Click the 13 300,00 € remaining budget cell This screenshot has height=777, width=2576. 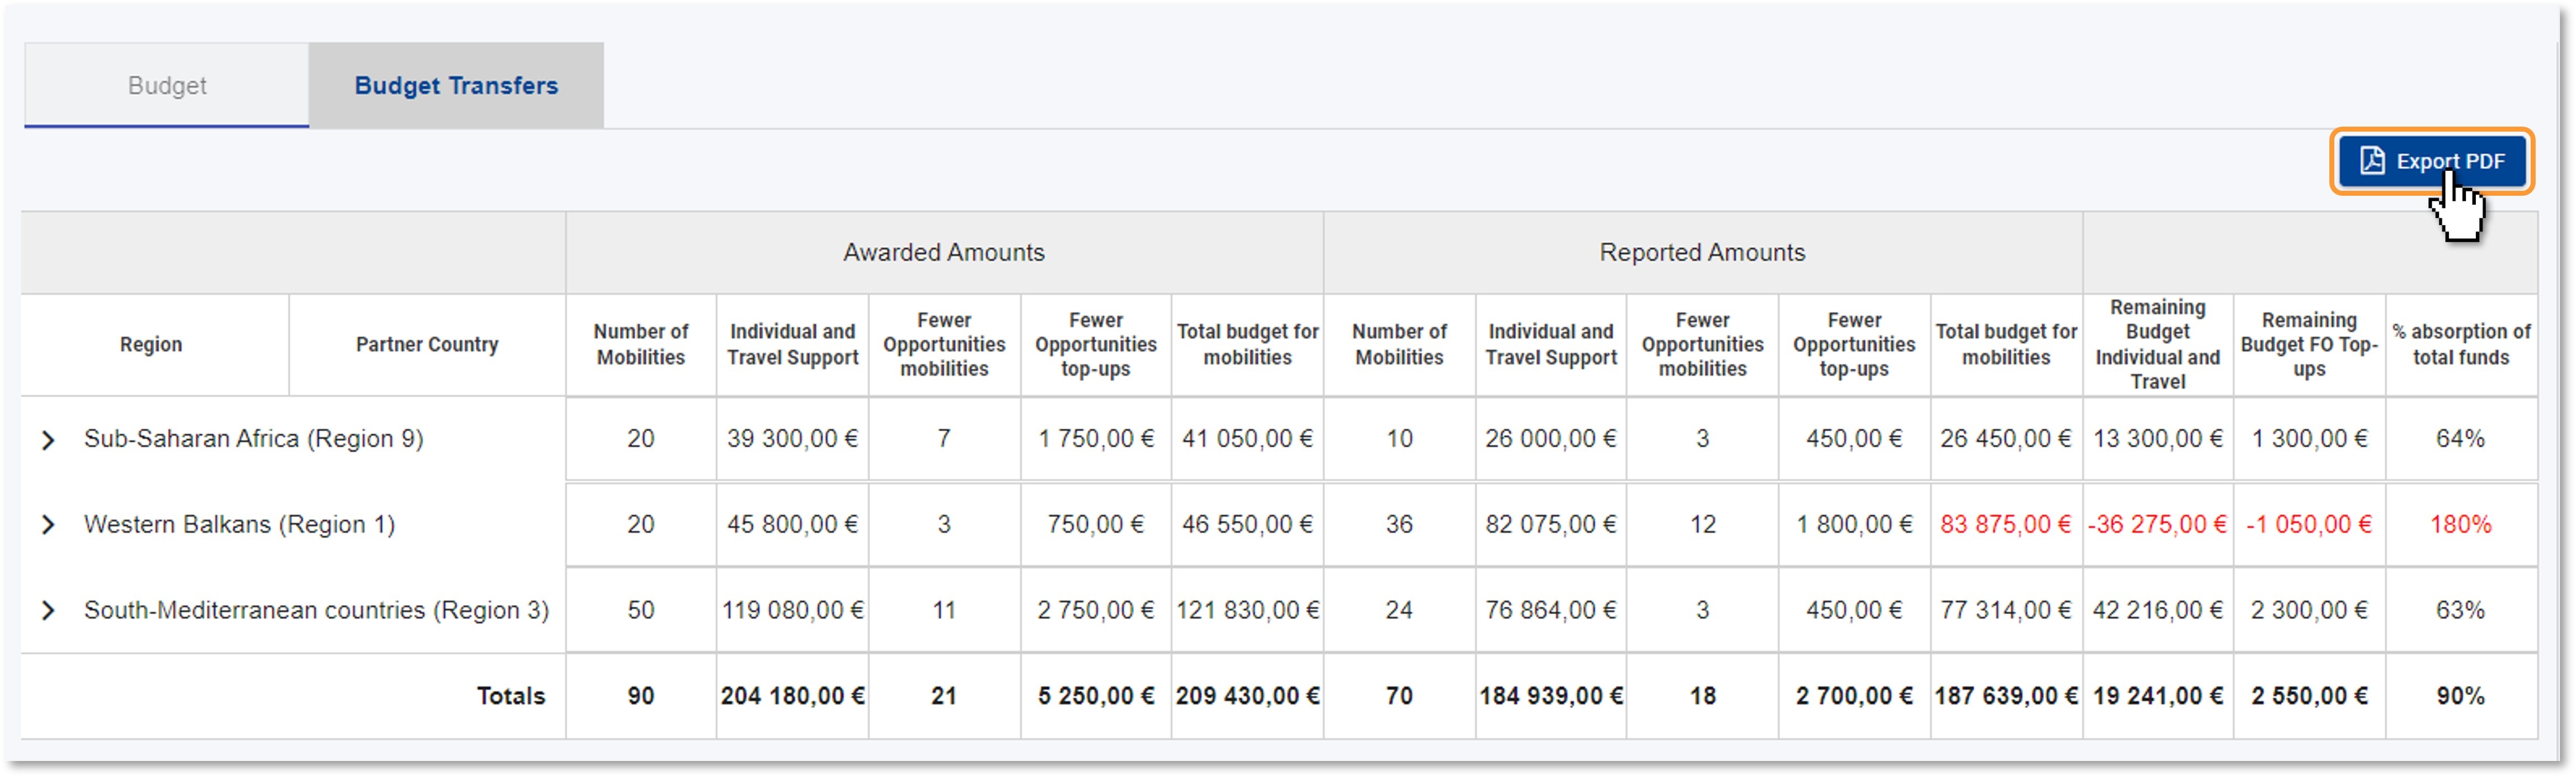pos(2158,439)
